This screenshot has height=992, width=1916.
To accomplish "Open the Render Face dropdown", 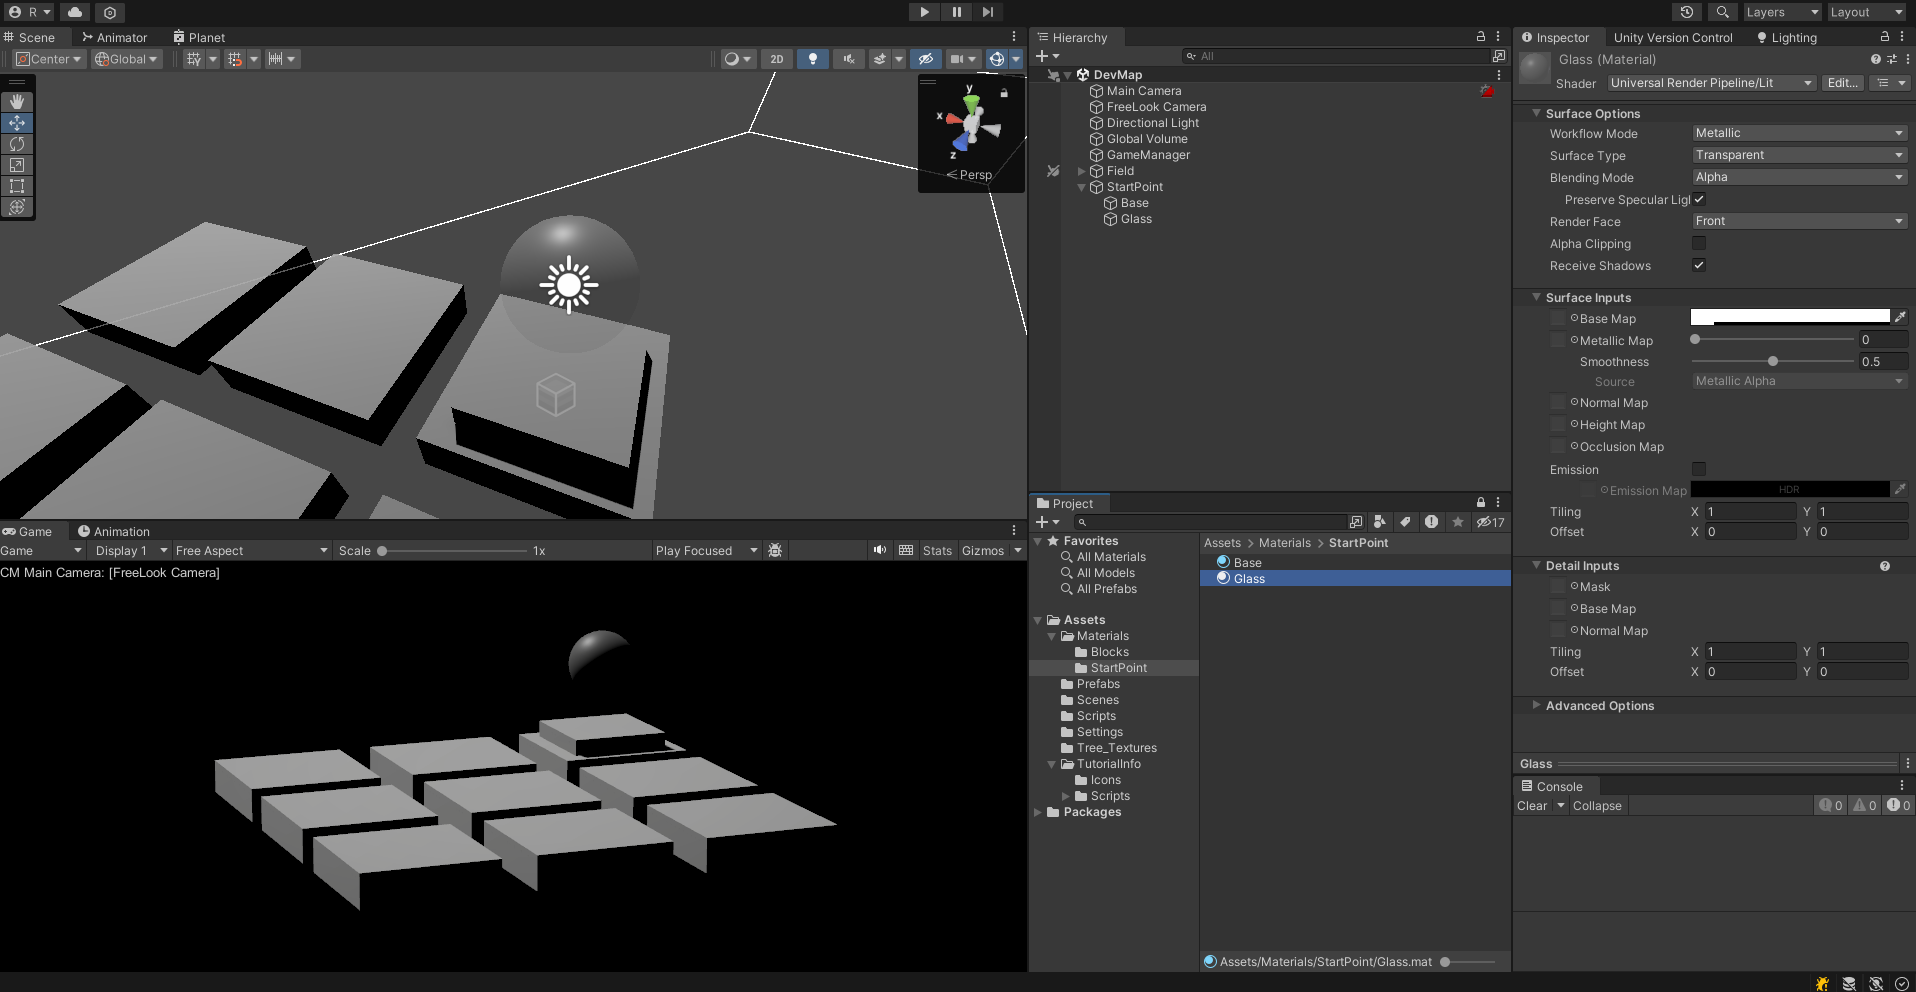I will (1798, 221).
